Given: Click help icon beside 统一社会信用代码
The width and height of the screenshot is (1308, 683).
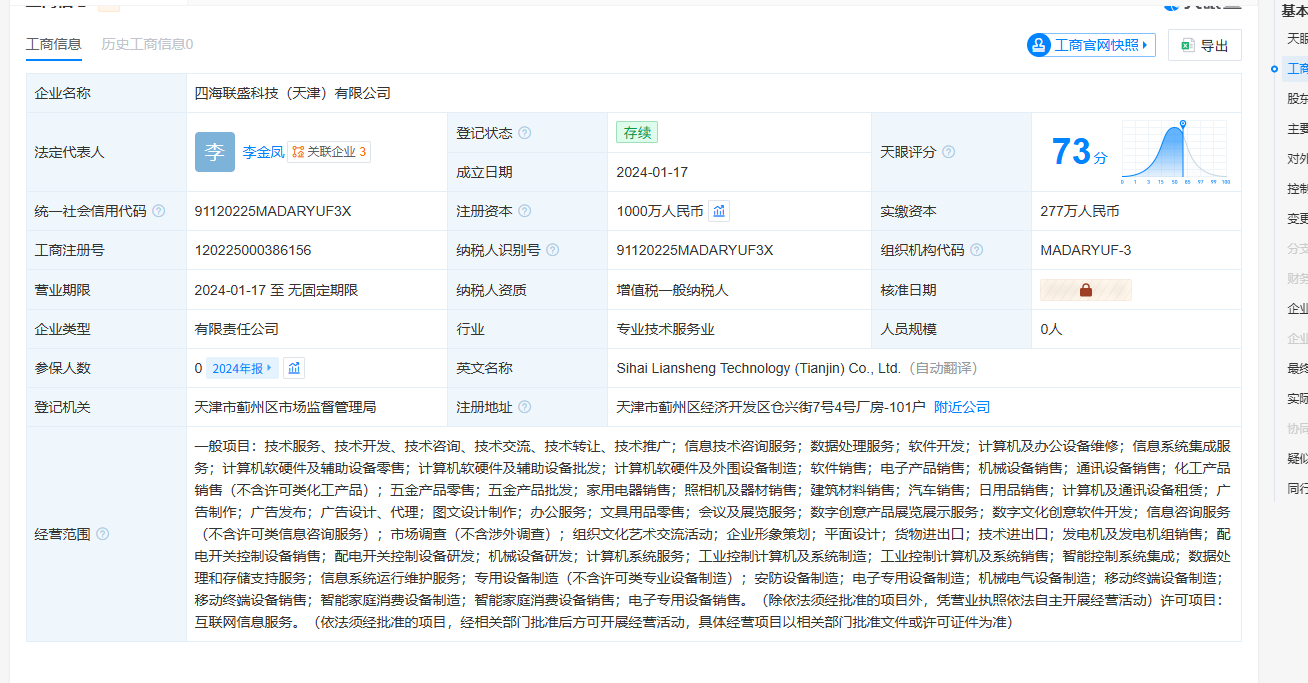Looking at the screenshot, I should (x=159, y=211).
